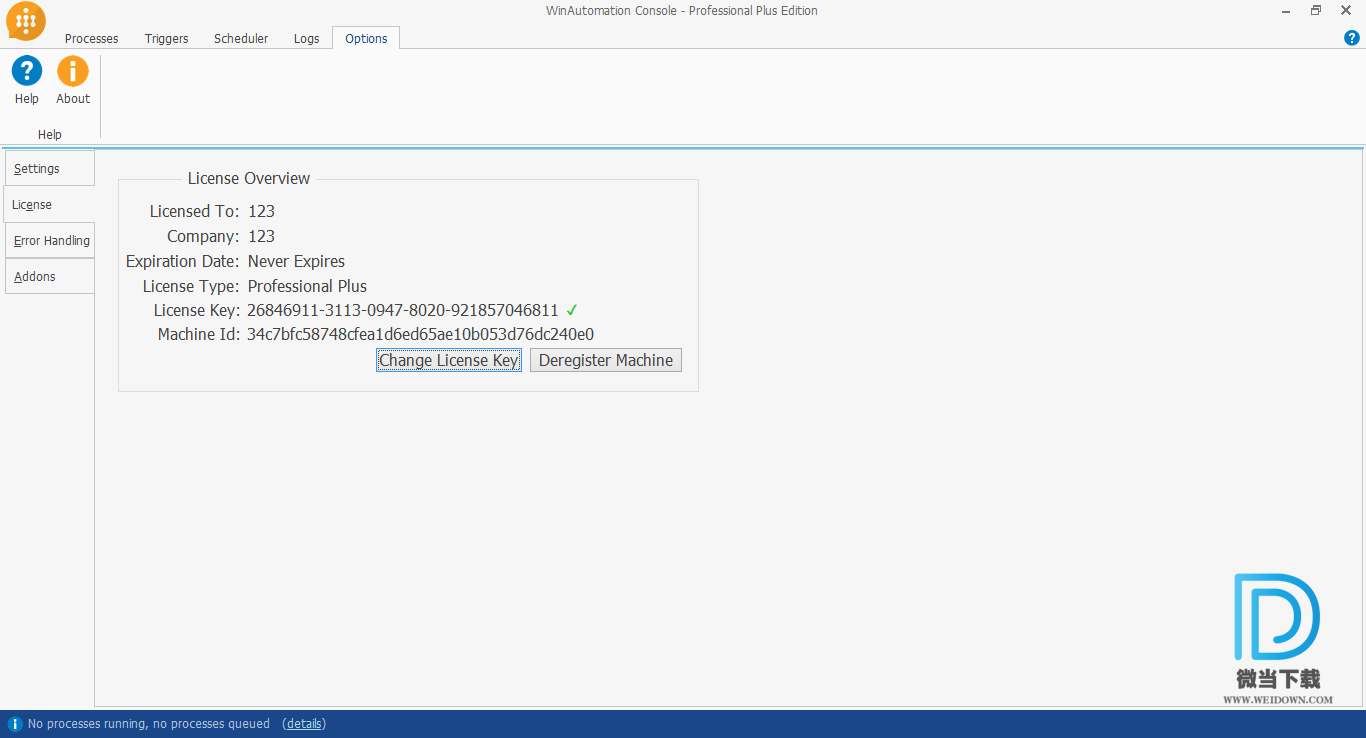Restore down the console window

[x=1316, y=10]
